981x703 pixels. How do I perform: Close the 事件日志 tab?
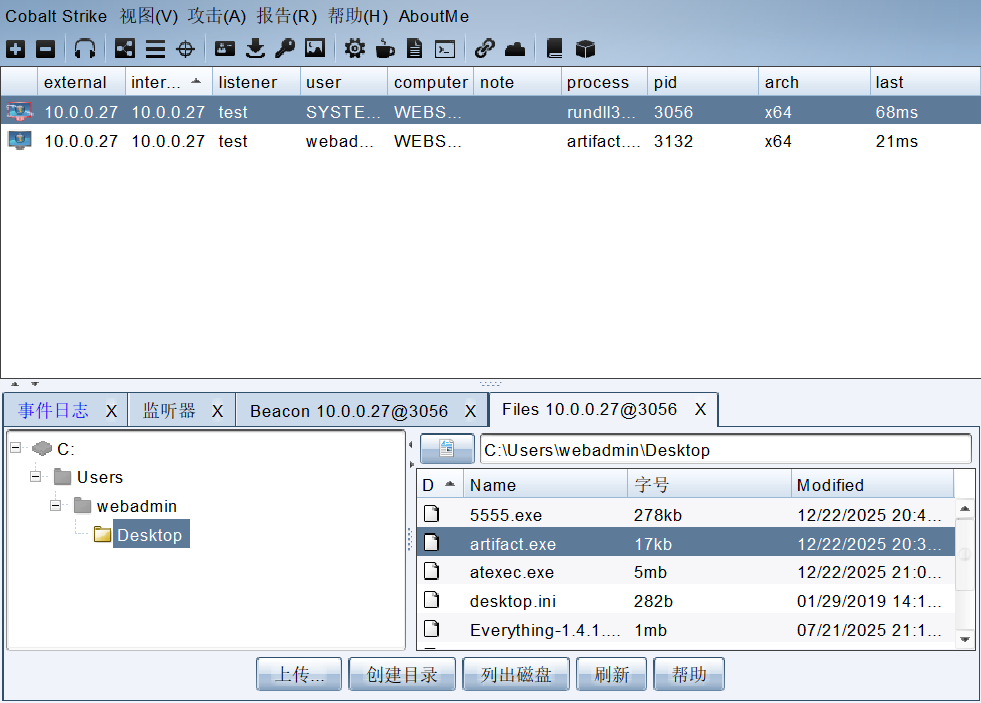111,411
